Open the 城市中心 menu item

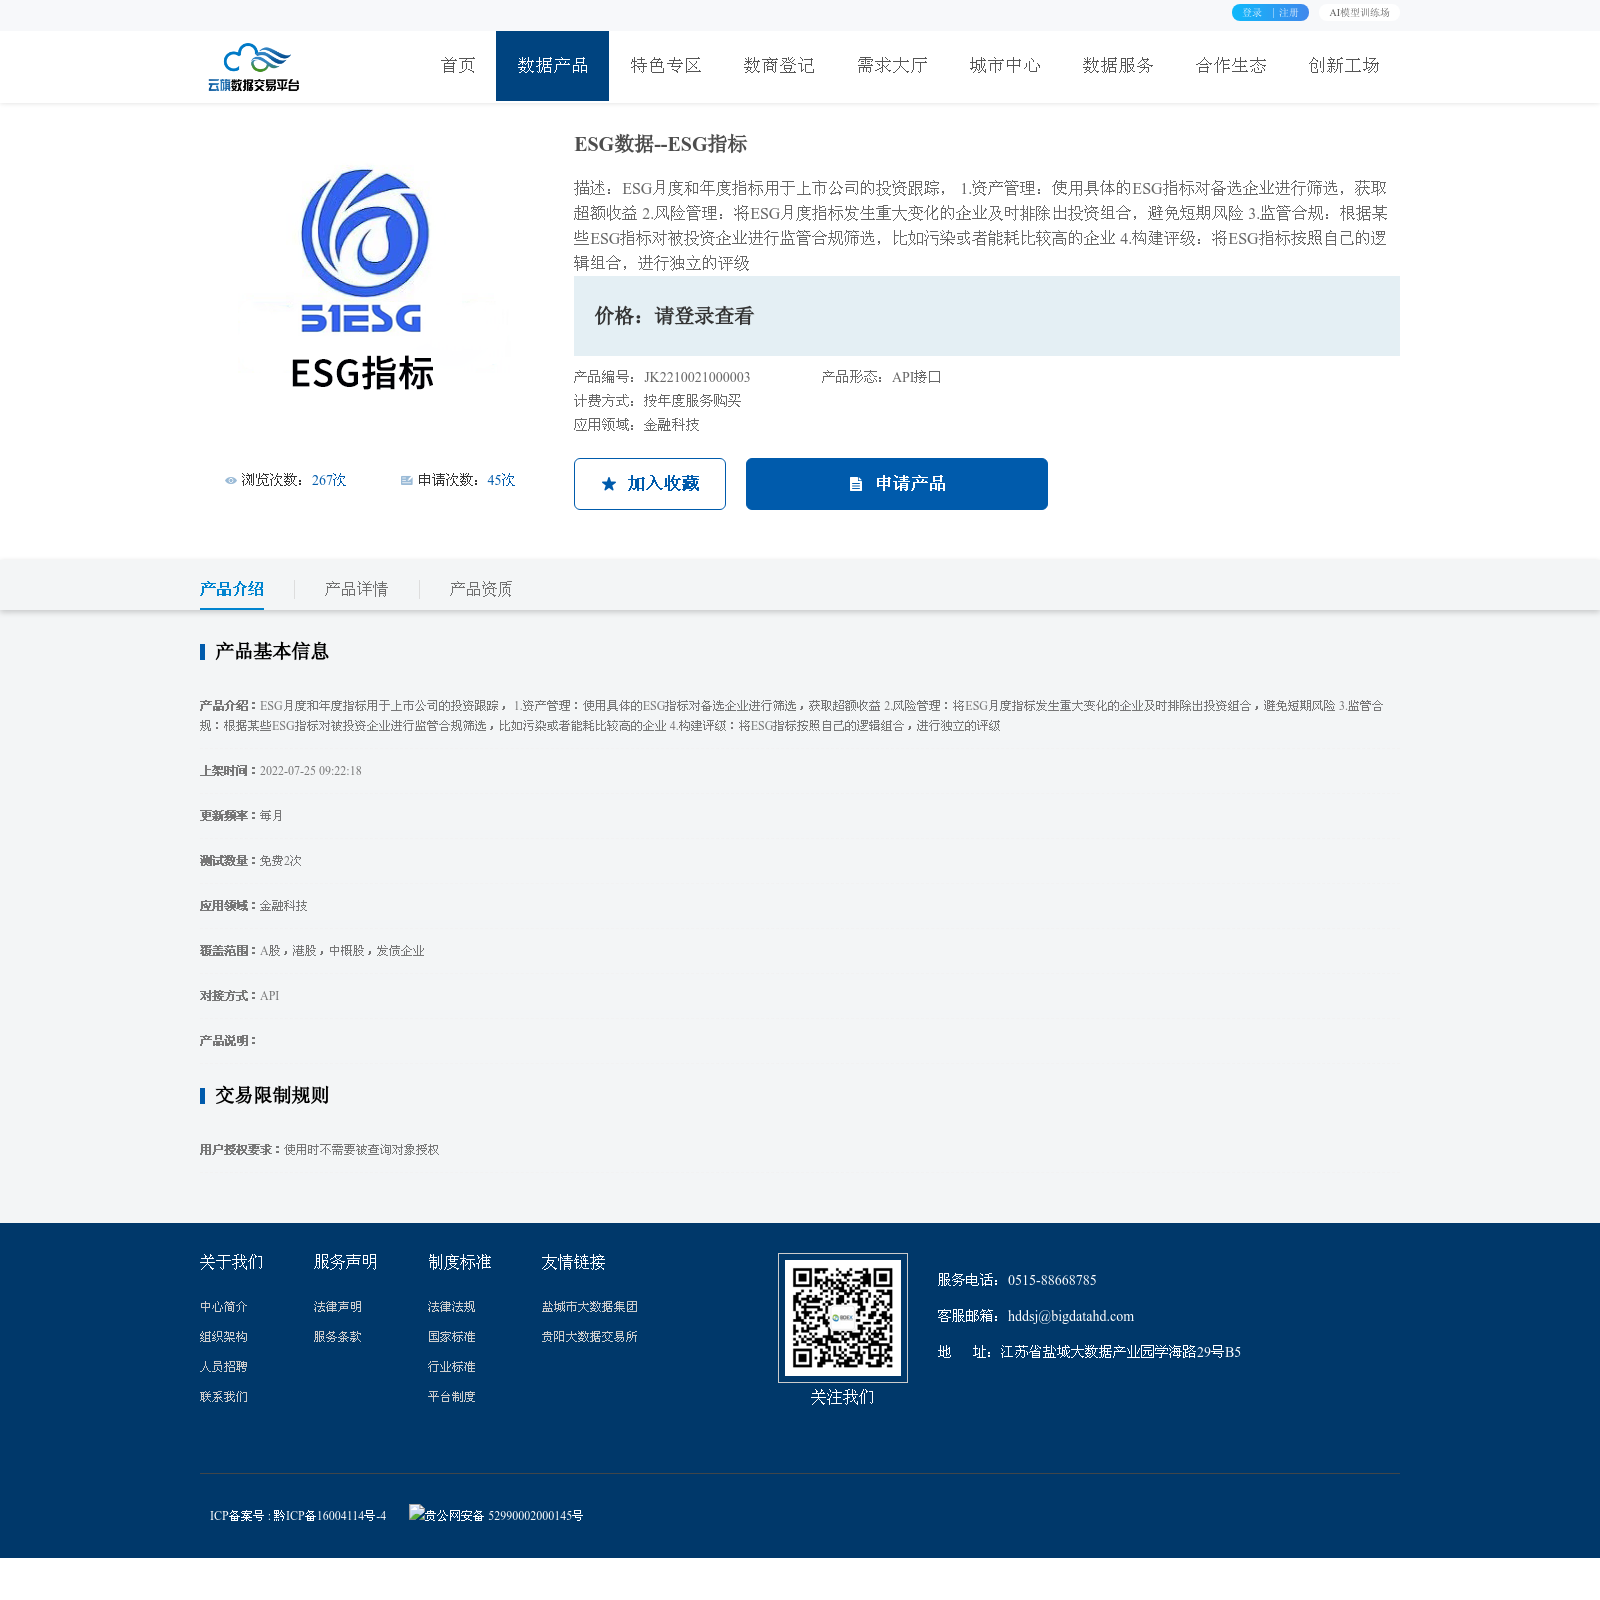pyautogui.click(x=1005, y=66)
